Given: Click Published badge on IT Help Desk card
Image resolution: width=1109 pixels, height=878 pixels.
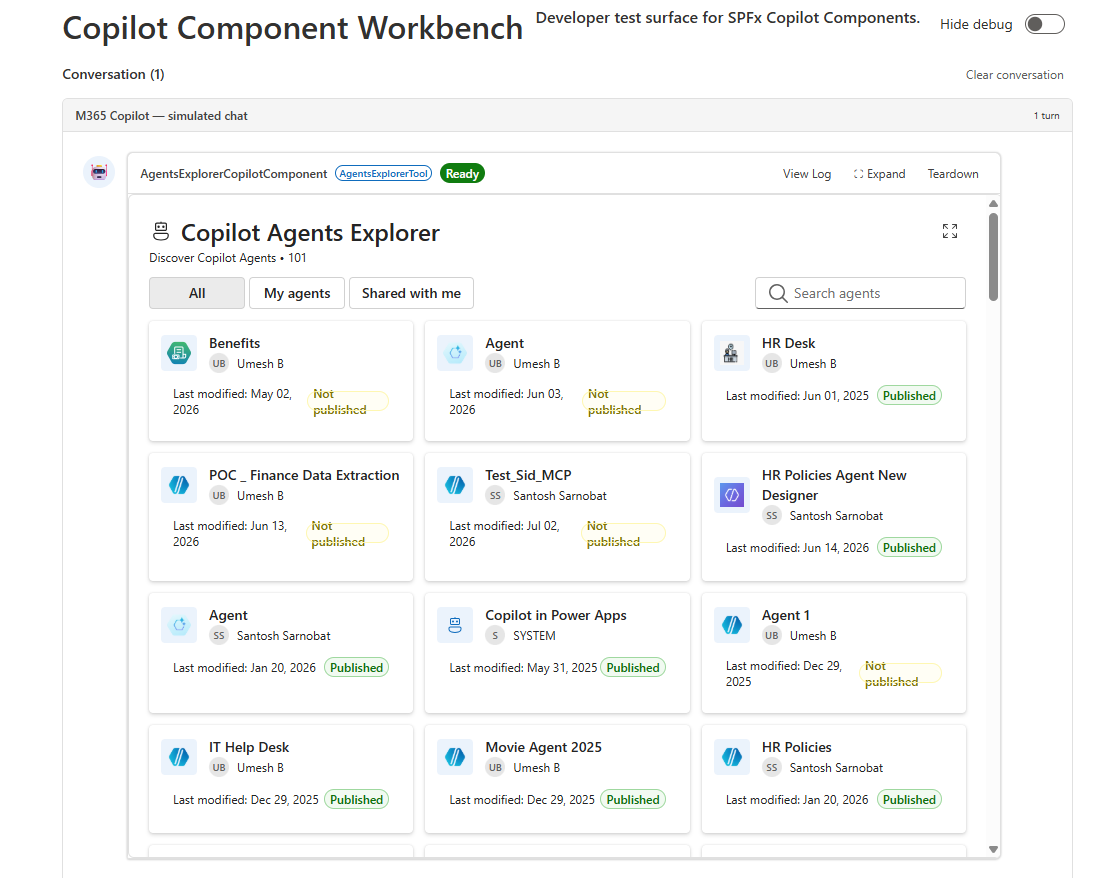Looking at the screenshot, I should click(356, 799).
